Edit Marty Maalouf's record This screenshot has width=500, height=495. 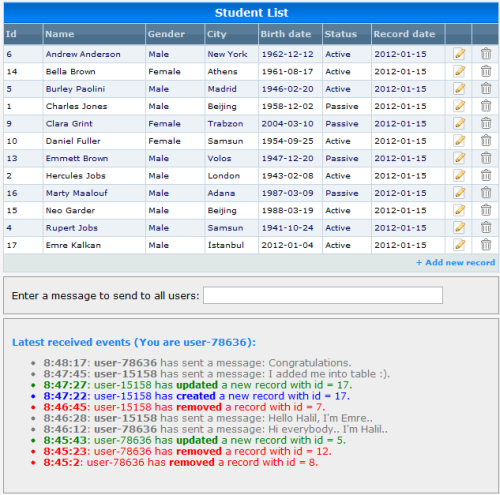pyautogui.click(x=459, y=192)
